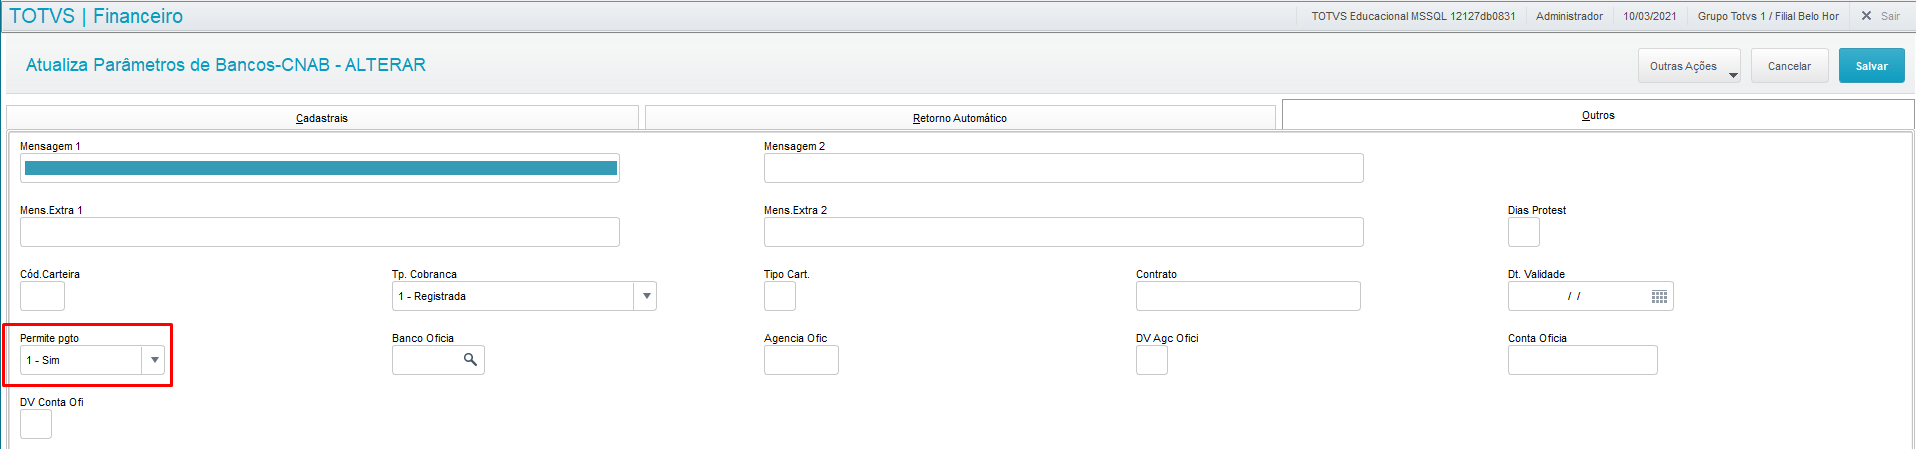
Task: Open the Outras Ações menu
Action: coord(1688,66)
